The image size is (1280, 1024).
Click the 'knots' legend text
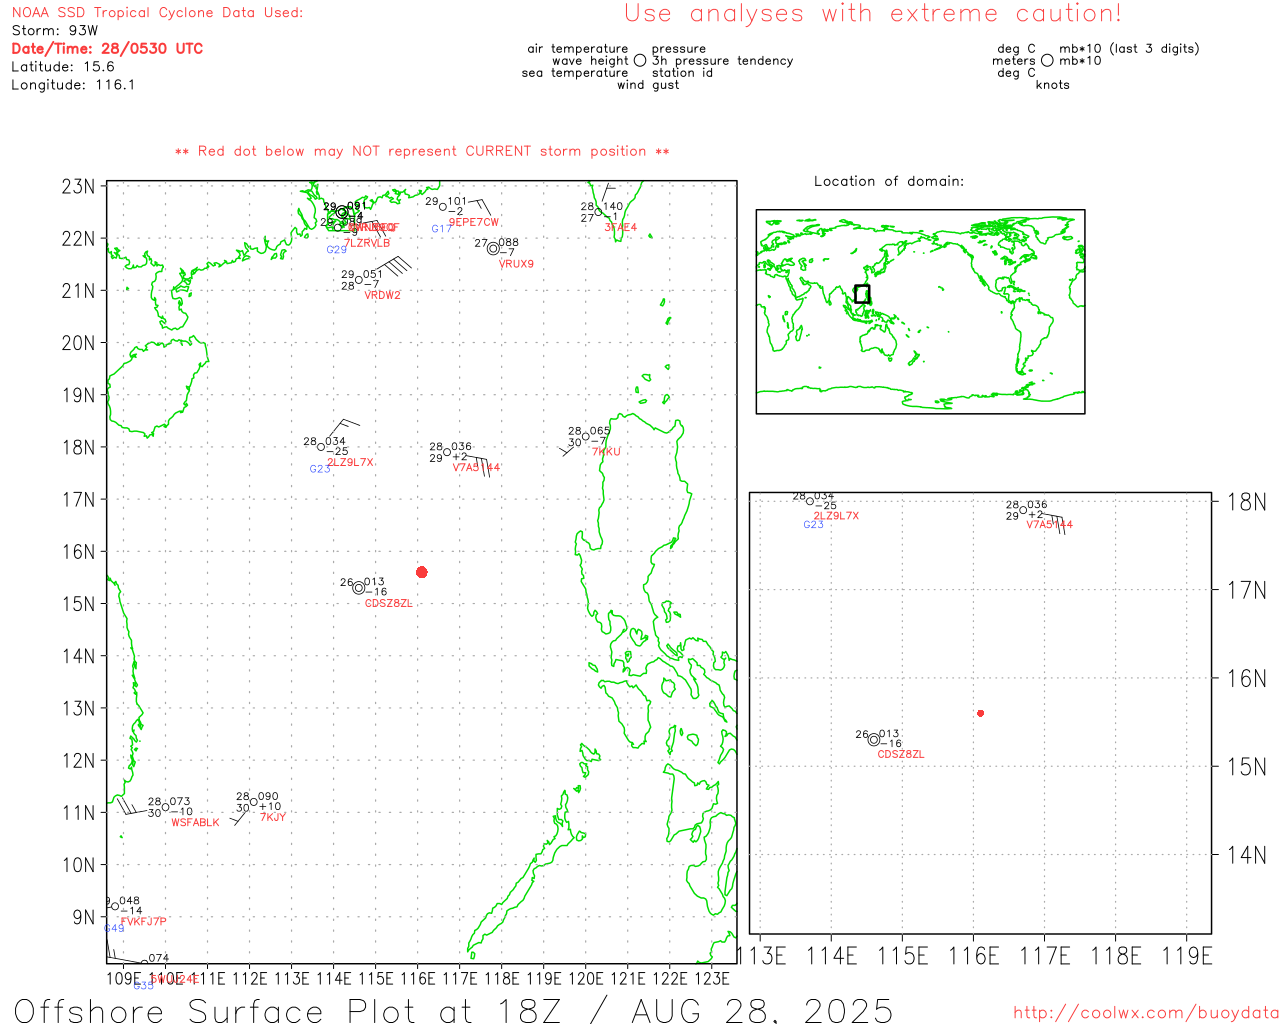1053,85
